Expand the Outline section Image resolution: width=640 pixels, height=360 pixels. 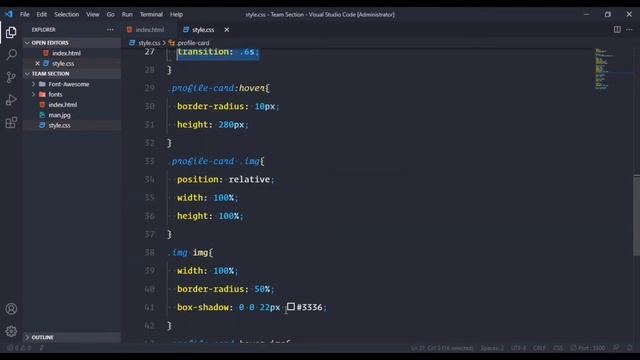click(x=27, y=337)
